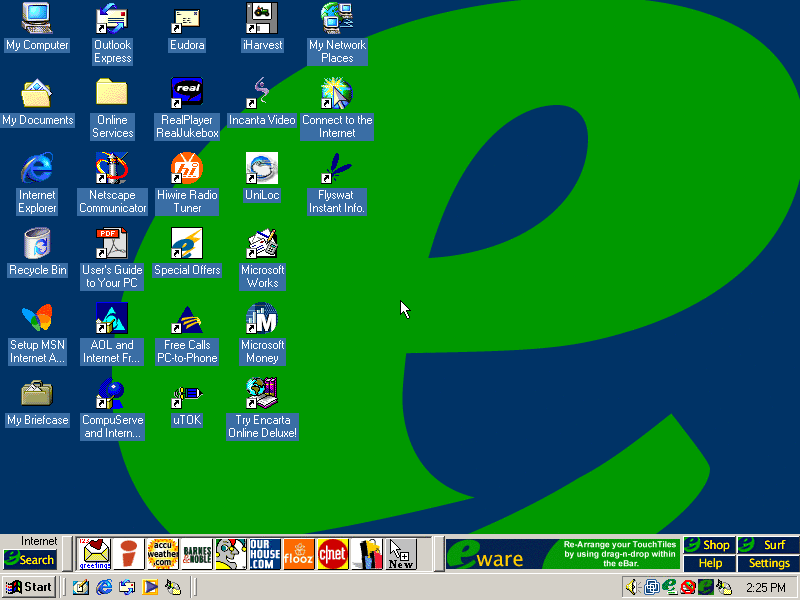Open the Hiwire Radio Tuner shortcut
The height and width of the screenshot is (600, 800).
click(187, 169)
